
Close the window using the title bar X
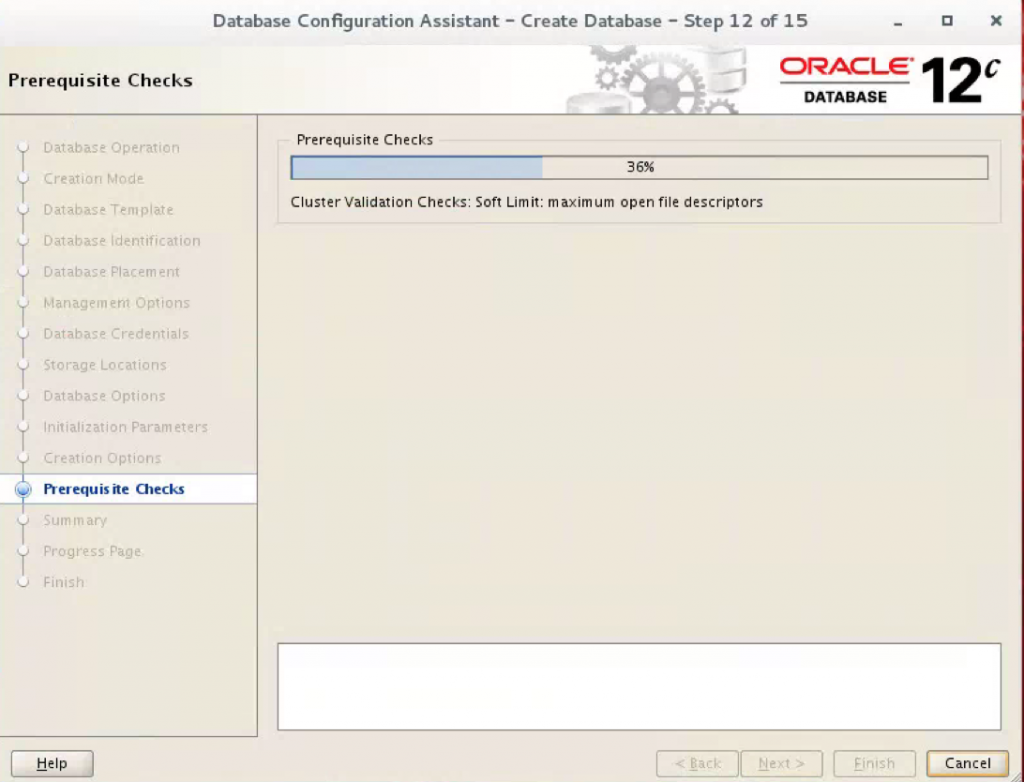(x=995, y=21)
